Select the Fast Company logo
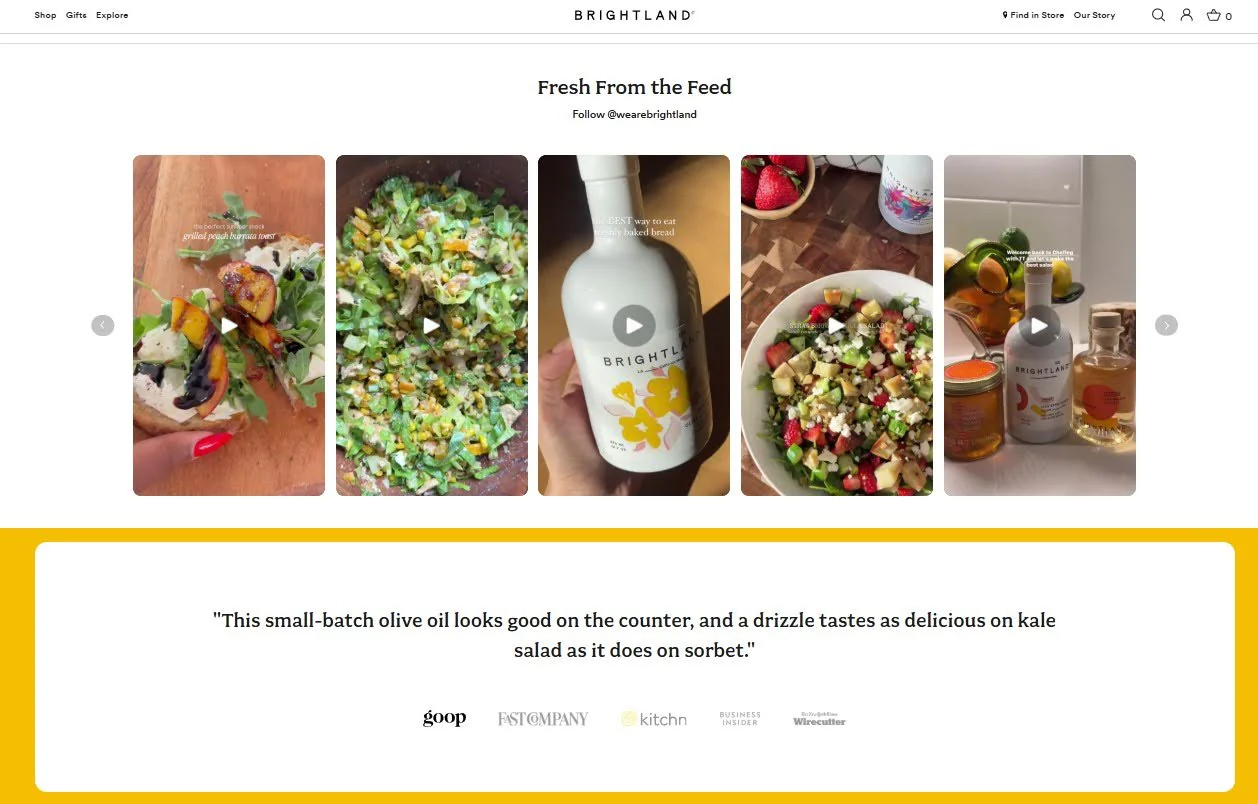The width and height of the screenshot is (1258, 804). 543,718
